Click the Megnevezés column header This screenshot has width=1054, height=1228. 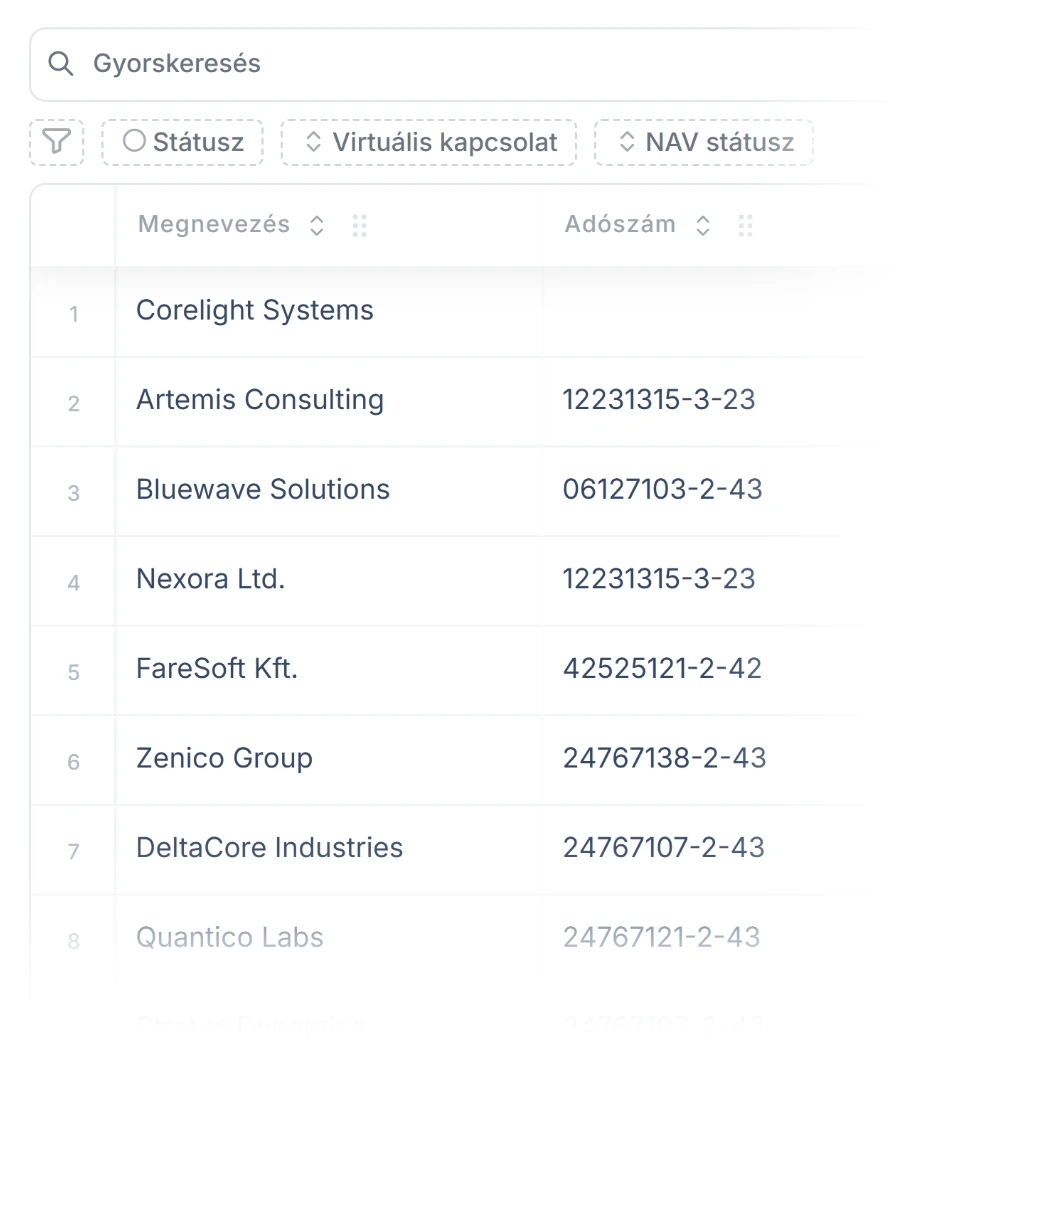point(213,225)
